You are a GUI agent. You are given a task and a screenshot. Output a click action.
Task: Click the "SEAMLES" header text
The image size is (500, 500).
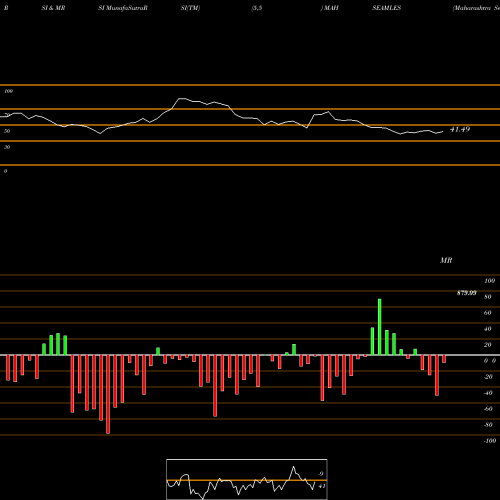[x=387, y=8]
